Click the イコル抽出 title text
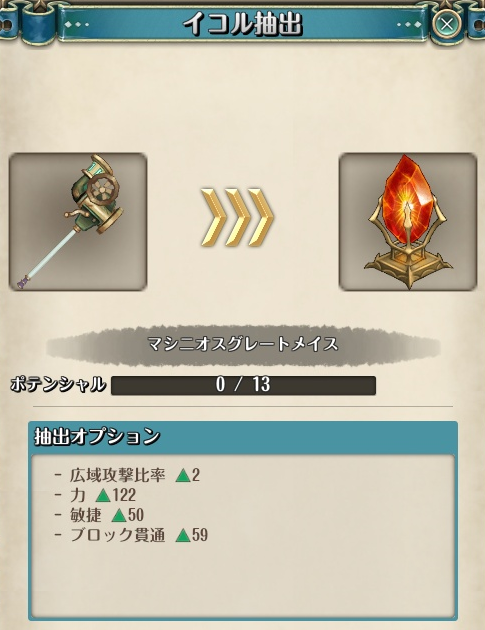This screenshot has height=630, width=485. [x=243, y=25]
